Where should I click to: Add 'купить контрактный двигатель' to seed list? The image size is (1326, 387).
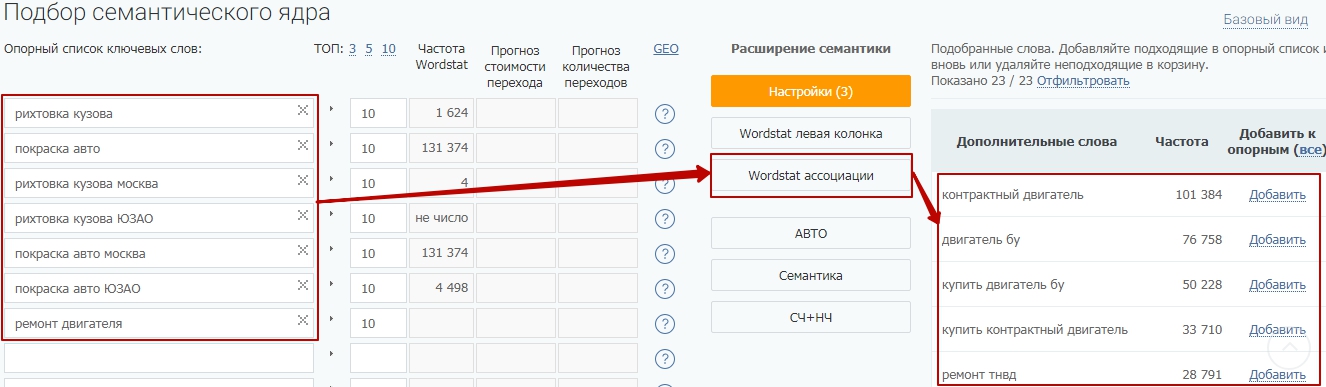tap(1277, 330)
